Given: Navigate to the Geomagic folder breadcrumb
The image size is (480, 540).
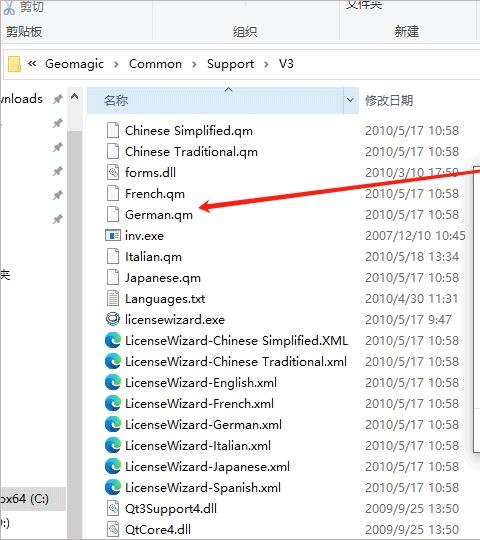Looking at the screenshot, I should click(x=74, y=64).
